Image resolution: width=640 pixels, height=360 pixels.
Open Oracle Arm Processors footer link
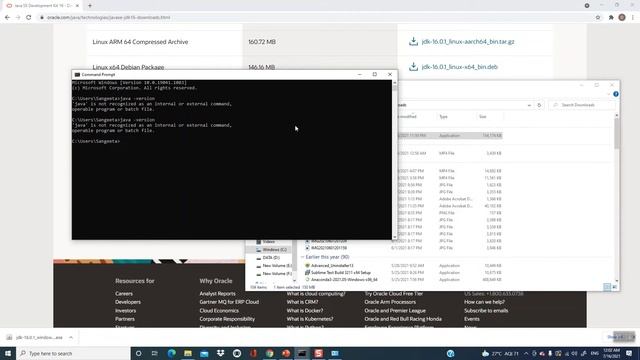pos(390,302)
